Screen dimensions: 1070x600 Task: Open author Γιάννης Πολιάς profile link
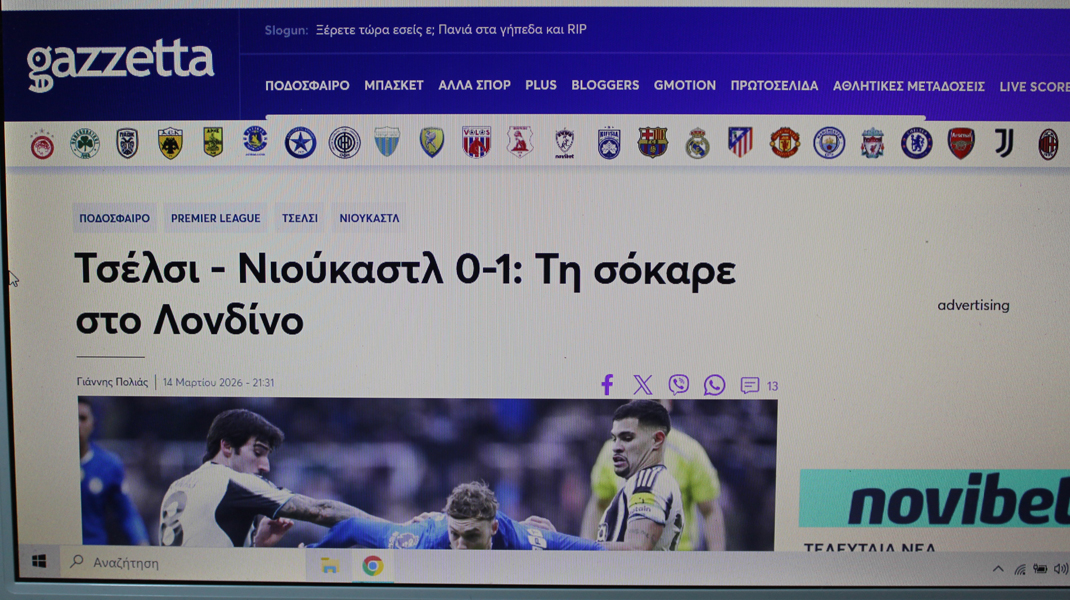point(112,382)
